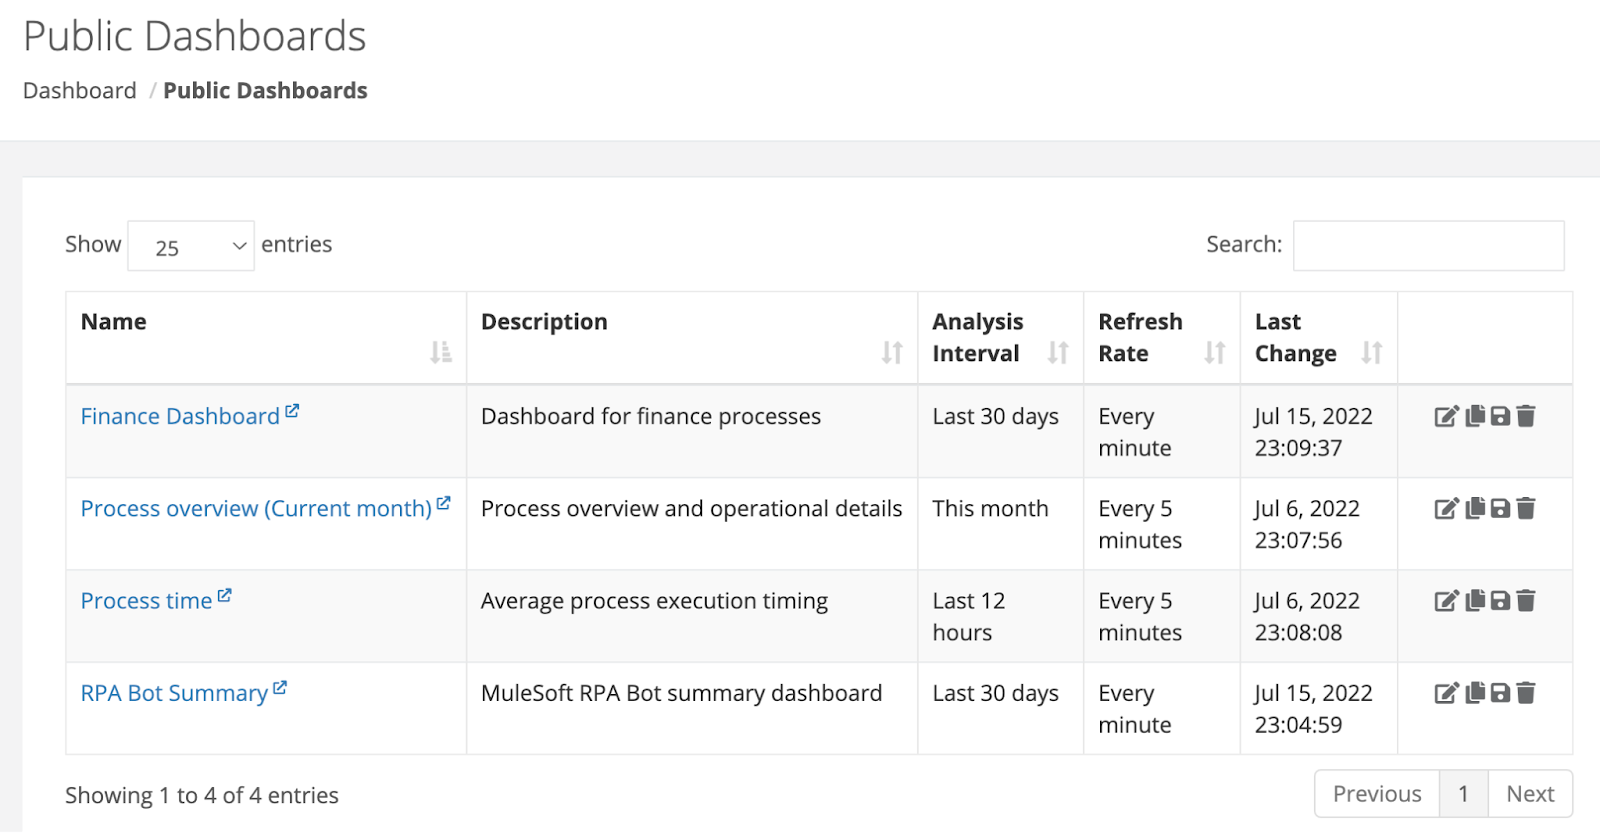Screen dimensions: 1600x833
Task: Open the Finance Dashboard link
Action: pos(180,417)
